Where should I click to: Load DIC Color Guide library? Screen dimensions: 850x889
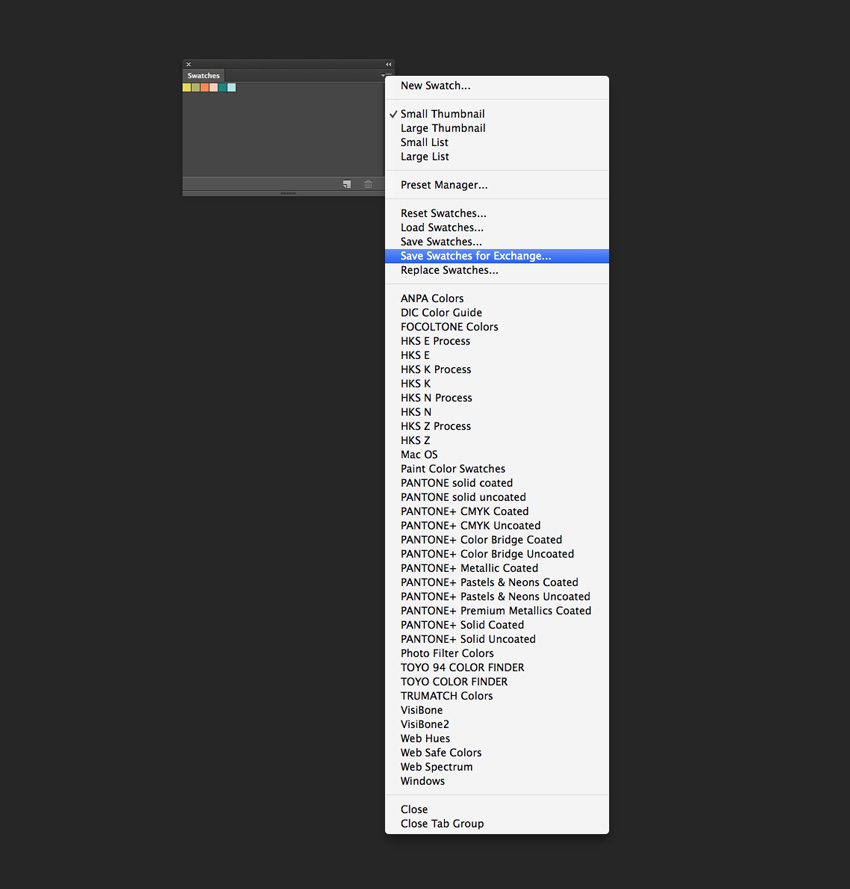tap(497, 312)
